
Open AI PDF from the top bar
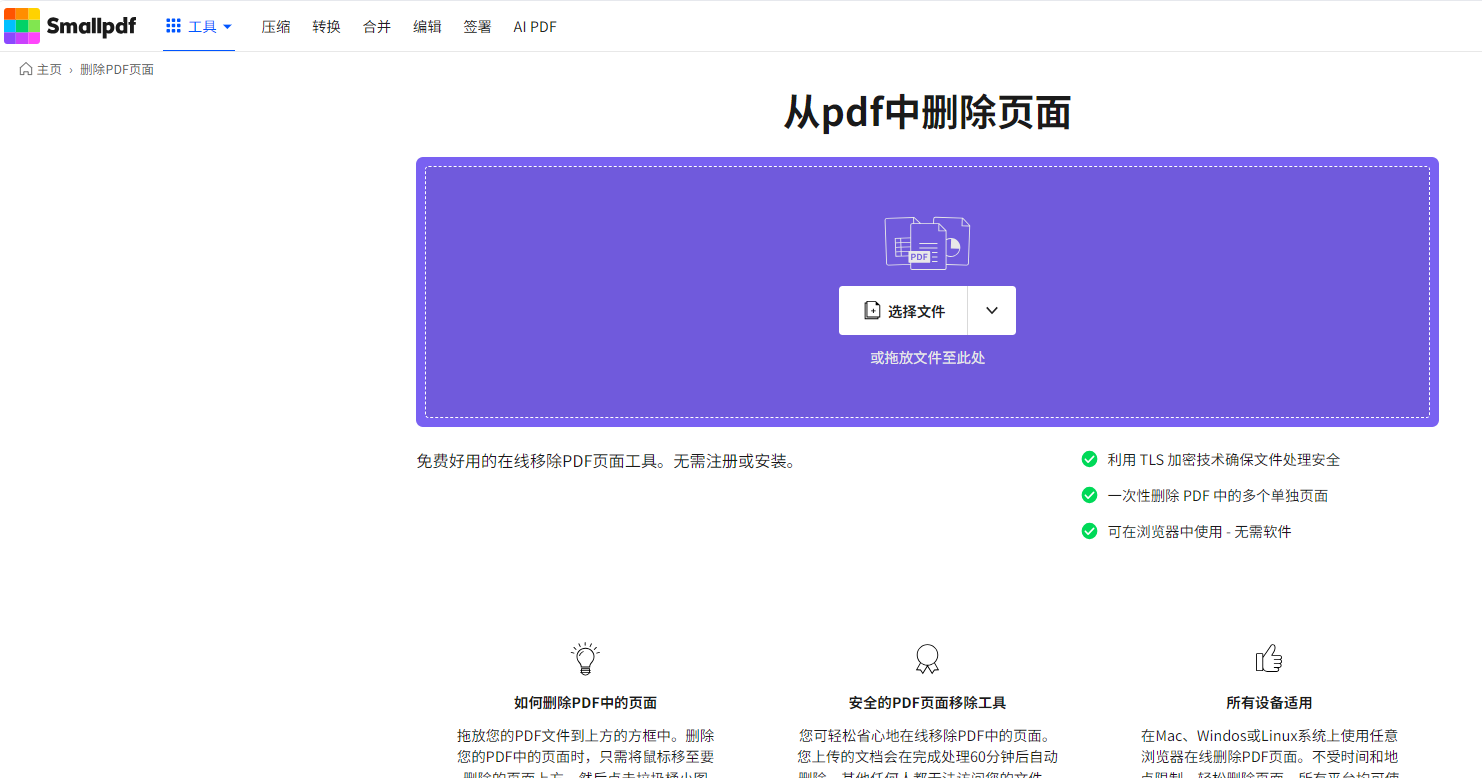point(535,27)
